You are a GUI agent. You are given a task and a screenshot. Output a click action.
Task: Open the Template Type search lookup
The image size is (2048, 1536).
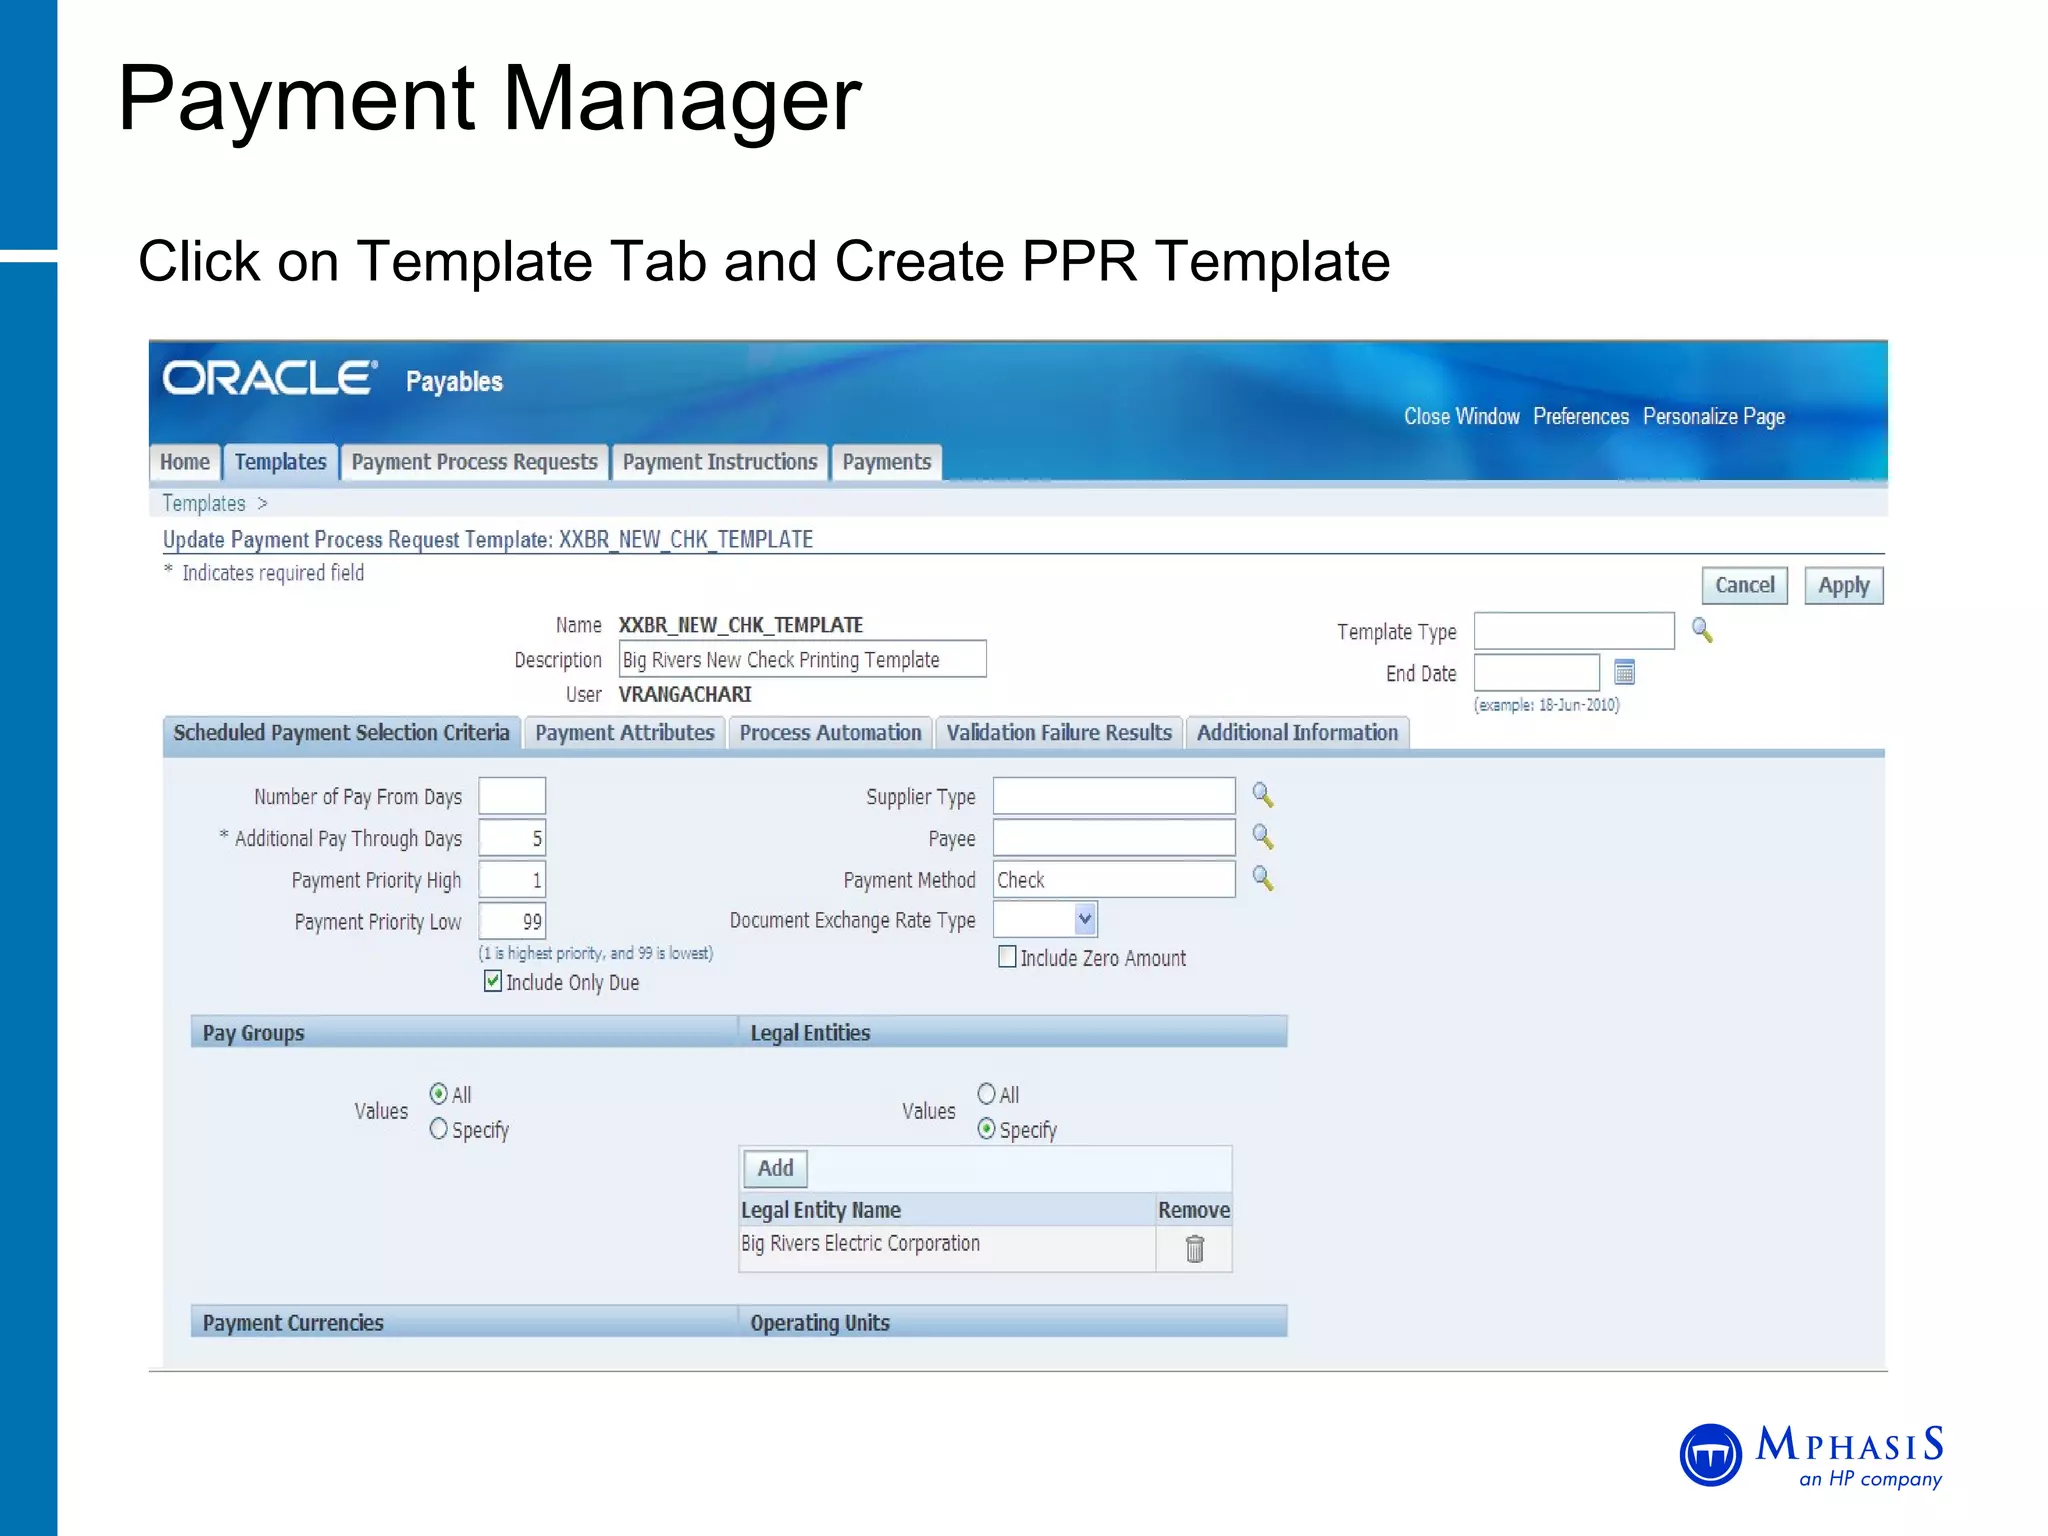(1701, 630)
